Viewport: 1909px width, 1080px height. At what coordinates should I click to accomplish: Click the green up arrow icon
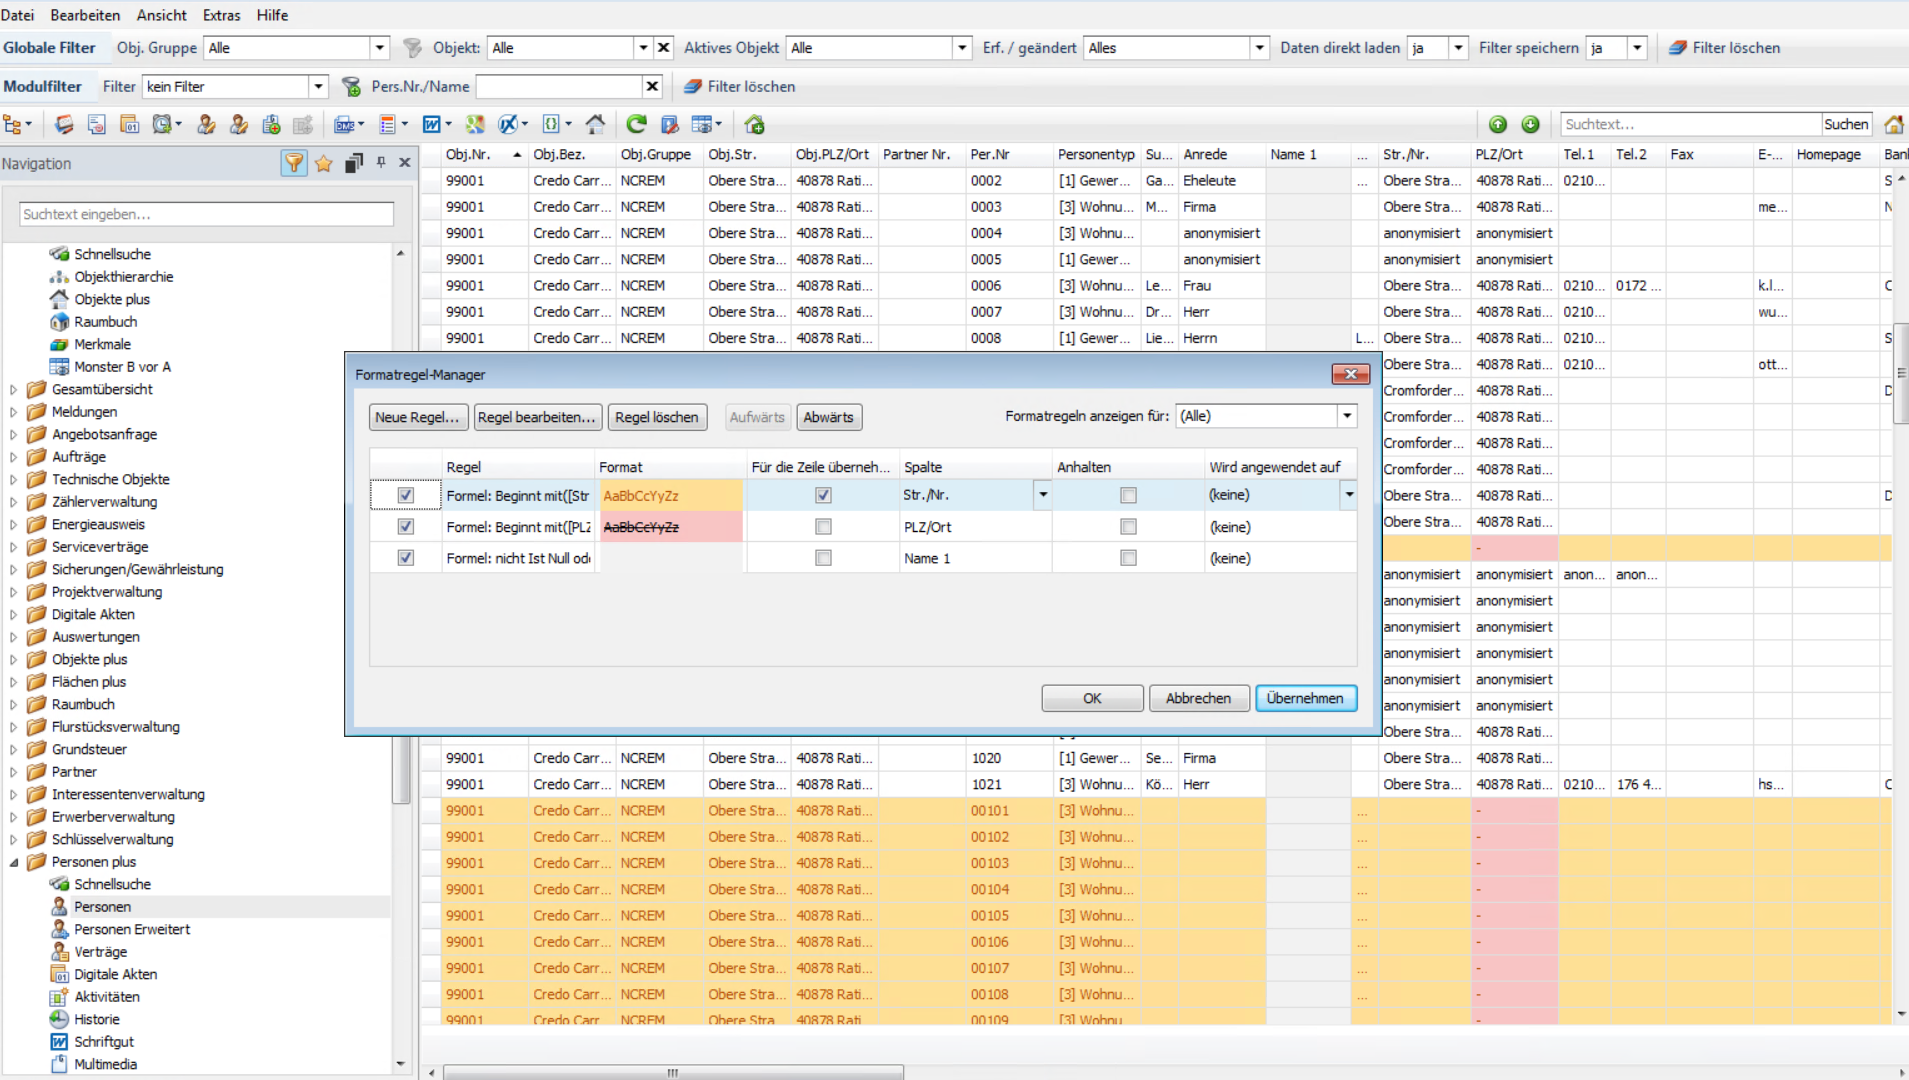[1498, 124]
